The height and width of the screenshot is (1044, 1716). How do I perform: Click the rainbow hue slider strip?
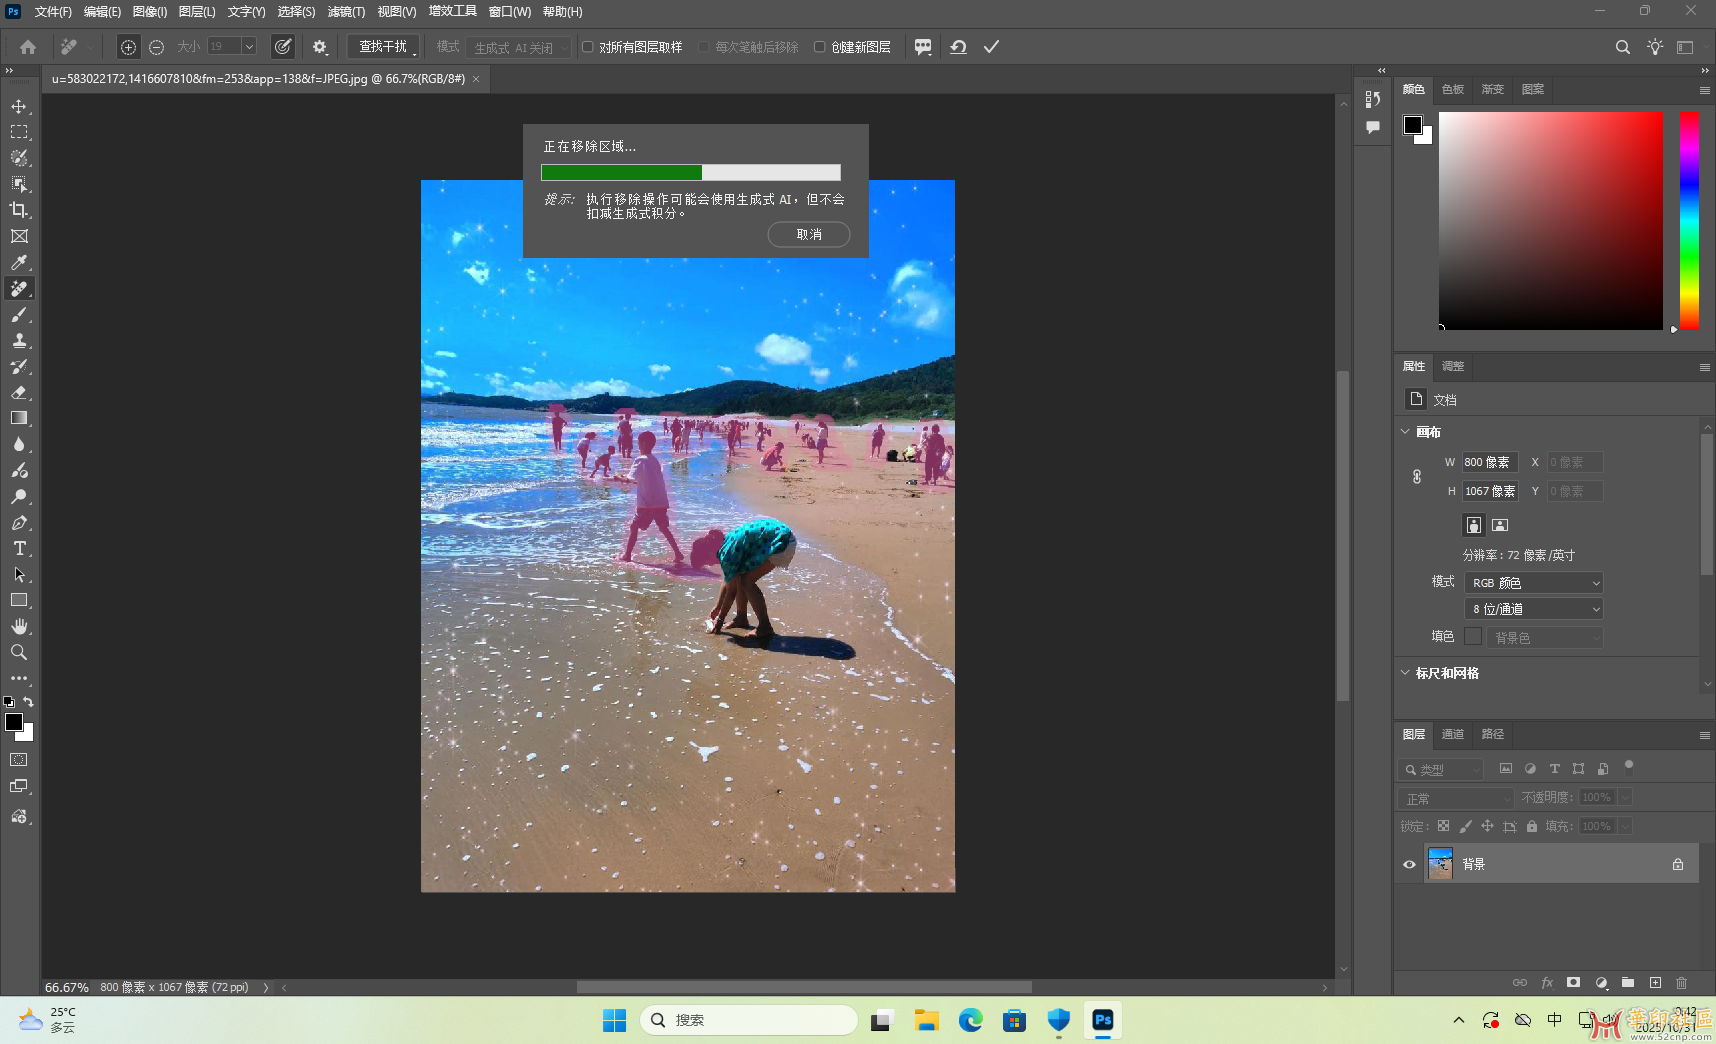(1688, 220)
